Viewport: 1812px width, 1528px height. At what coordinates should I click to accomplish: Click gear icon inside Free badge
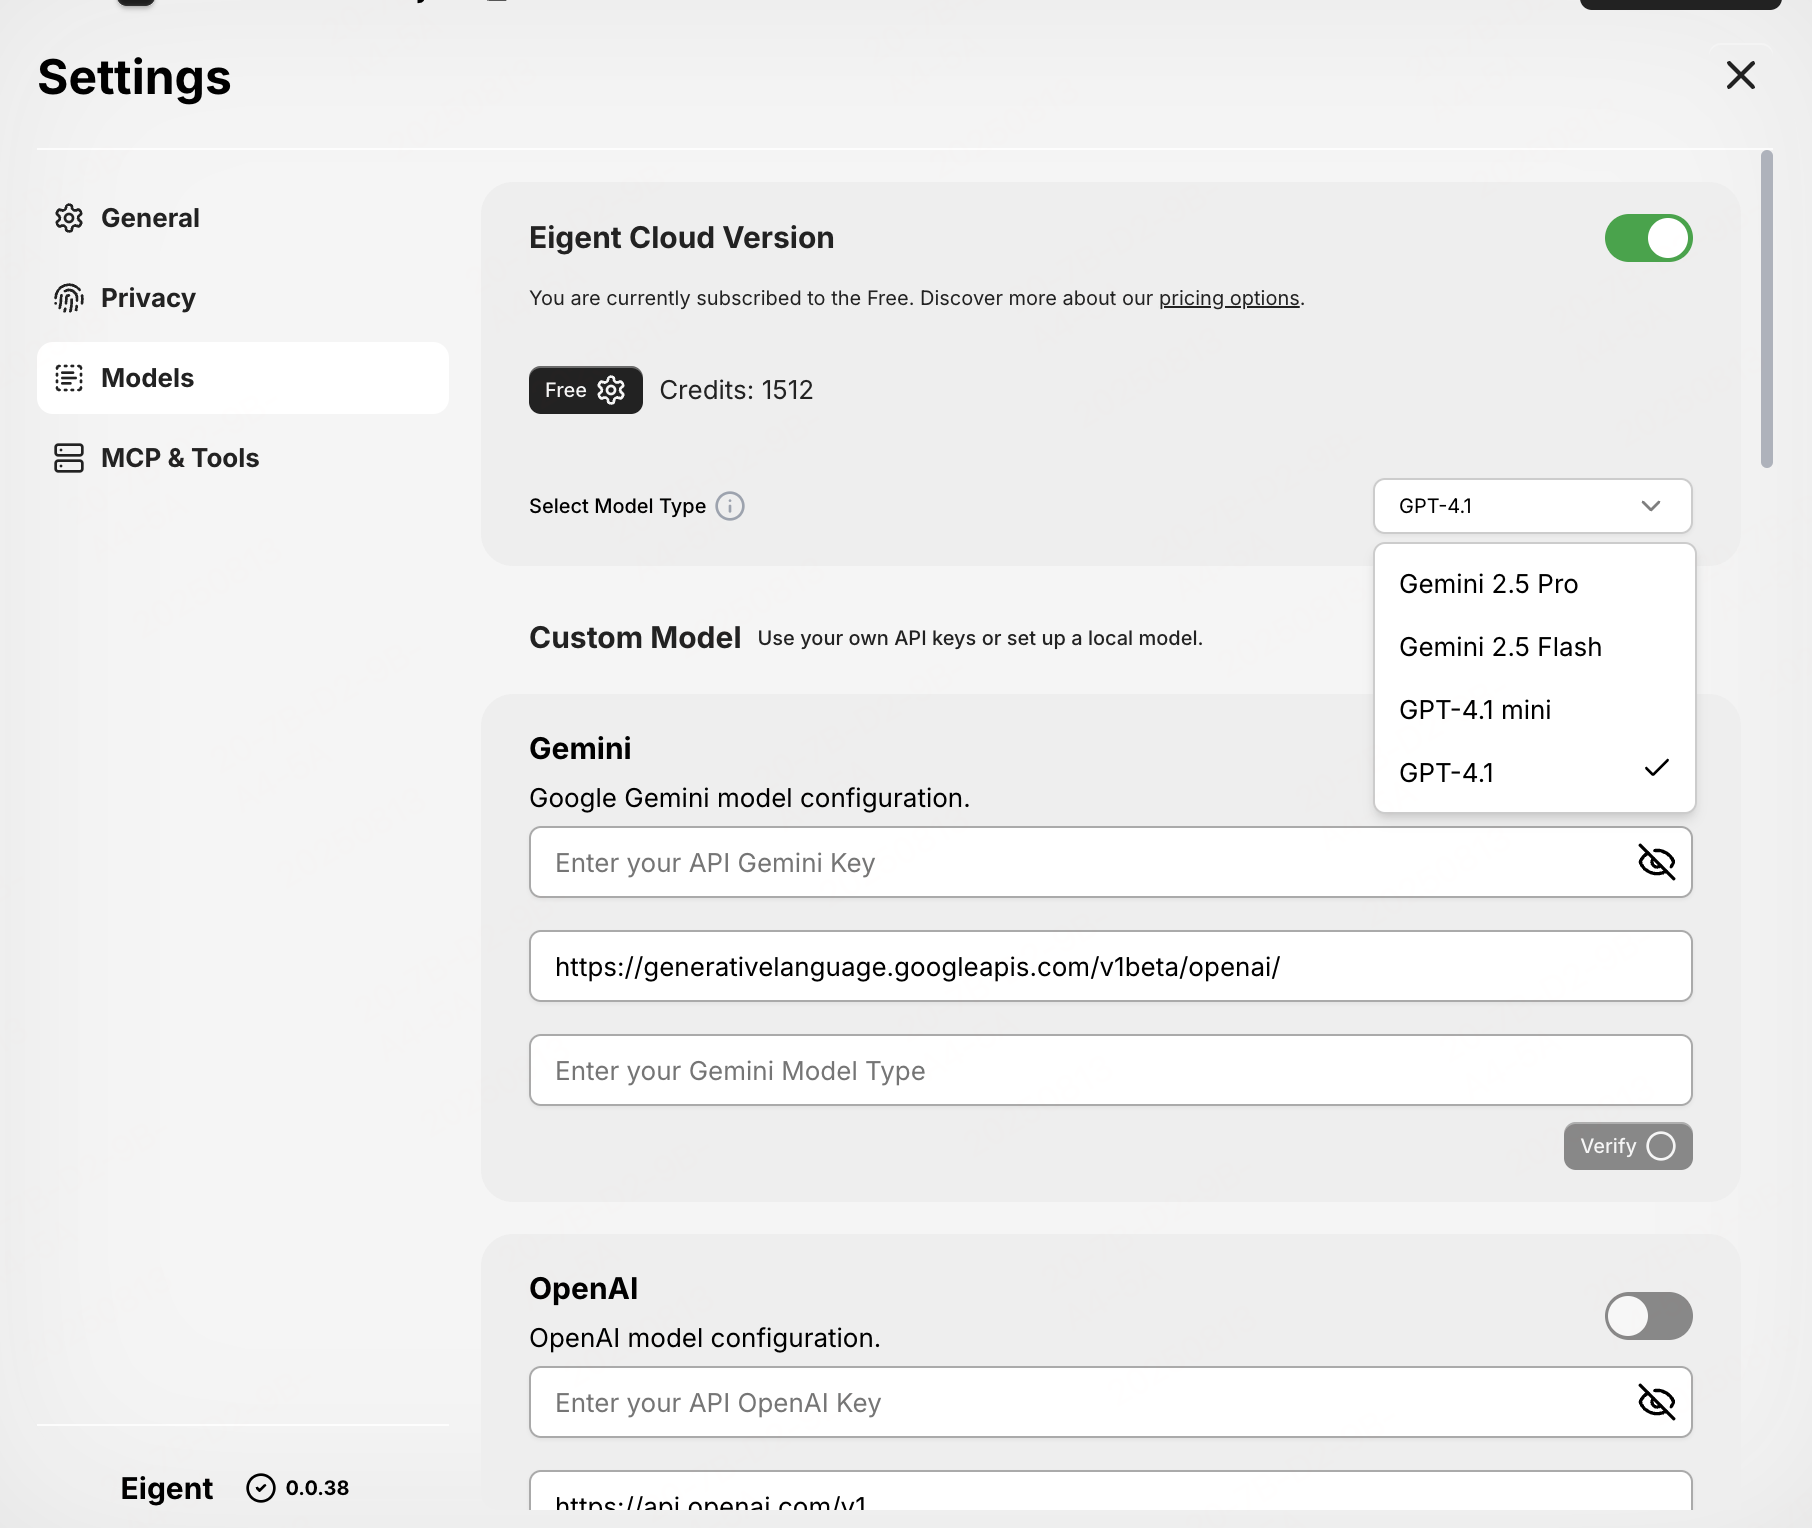pyautogui.click(x=611, y=390)
